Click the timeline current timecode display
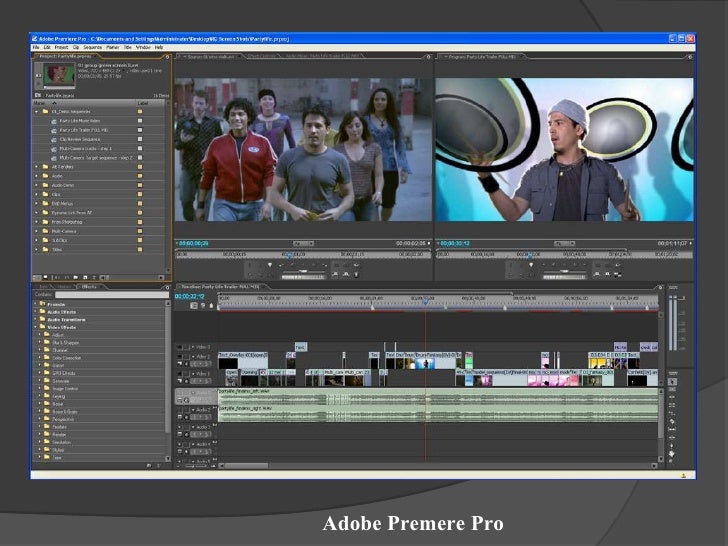Image resolution: width=728 pixels, height=546 pixels. click(190, 296)
